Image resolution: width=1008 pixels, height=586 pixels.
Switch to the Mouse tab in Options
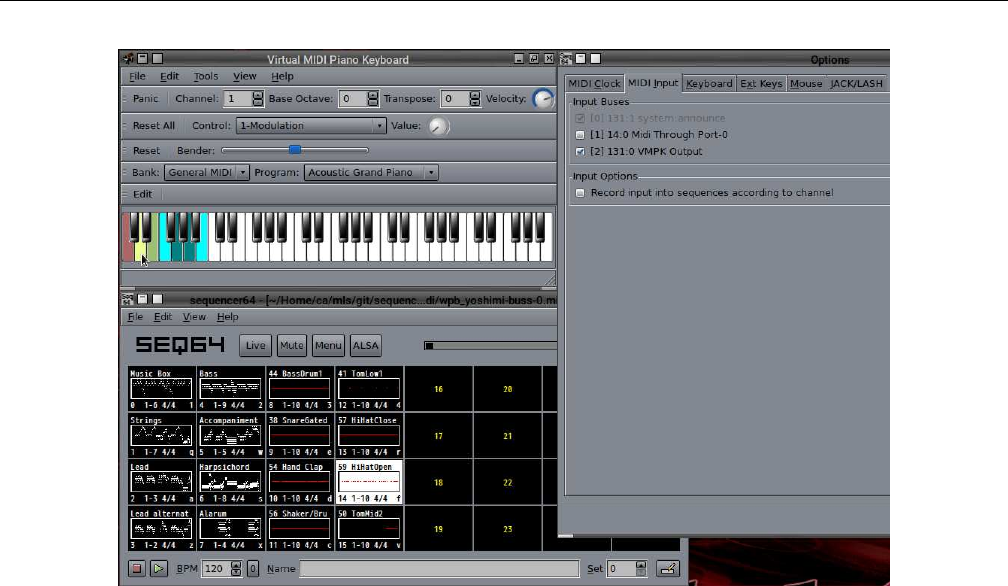806,84
